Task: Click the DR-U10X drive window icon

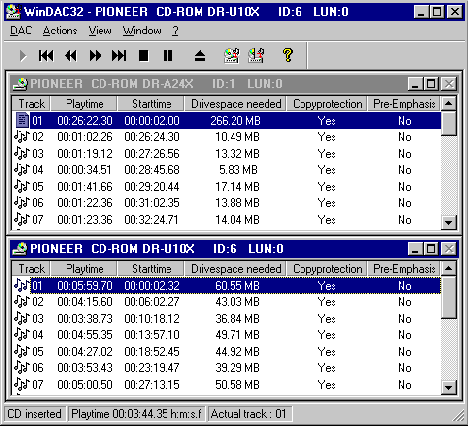Action: point(20,249)
